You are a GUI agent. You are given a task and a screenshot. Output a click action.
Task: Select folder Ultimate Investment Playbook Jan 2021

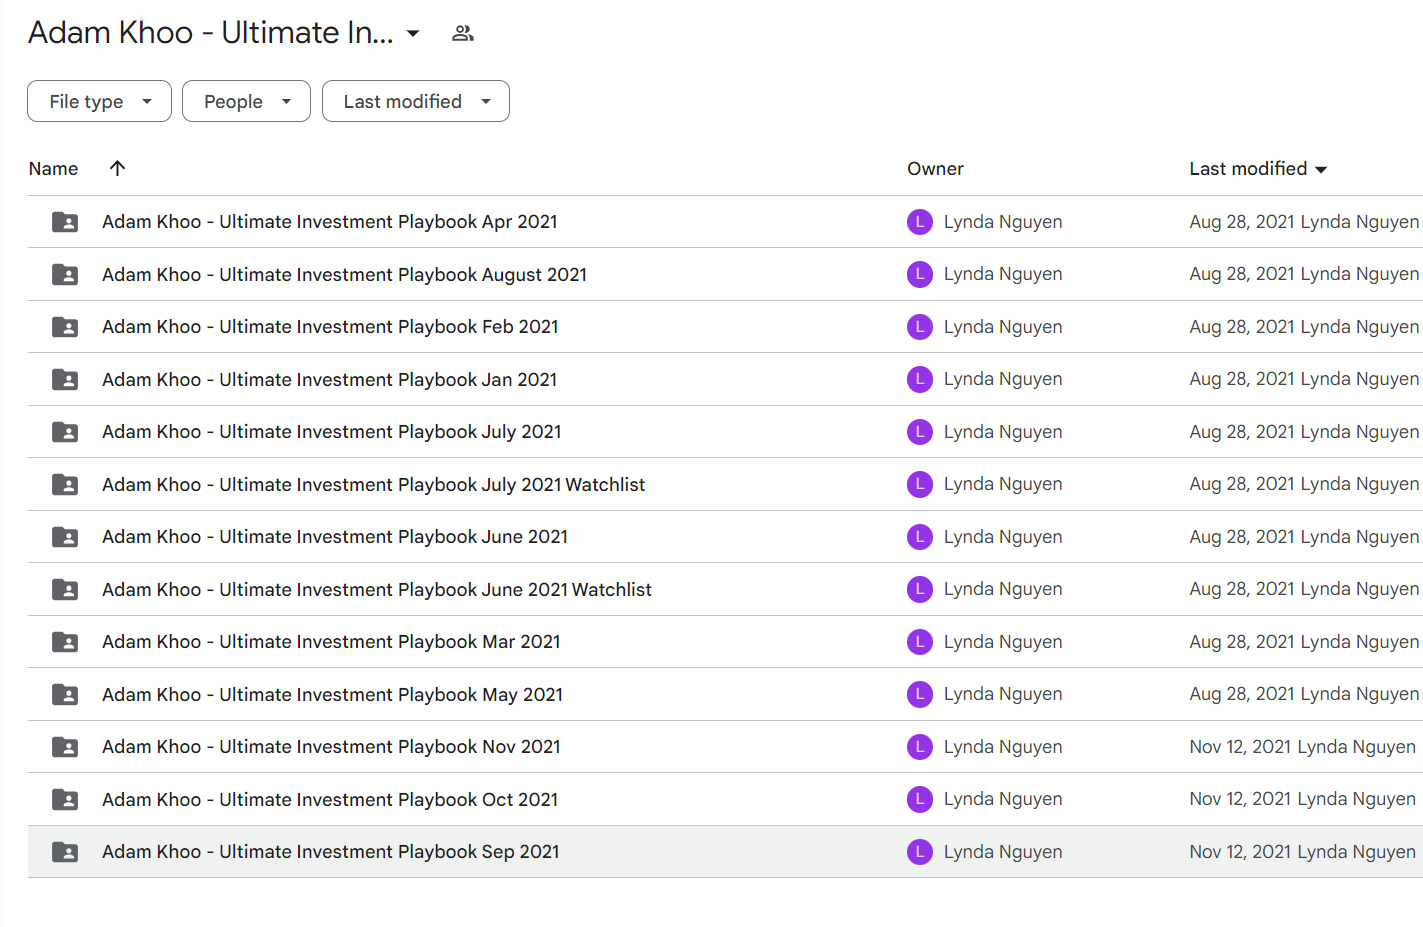tap(329, 379)
